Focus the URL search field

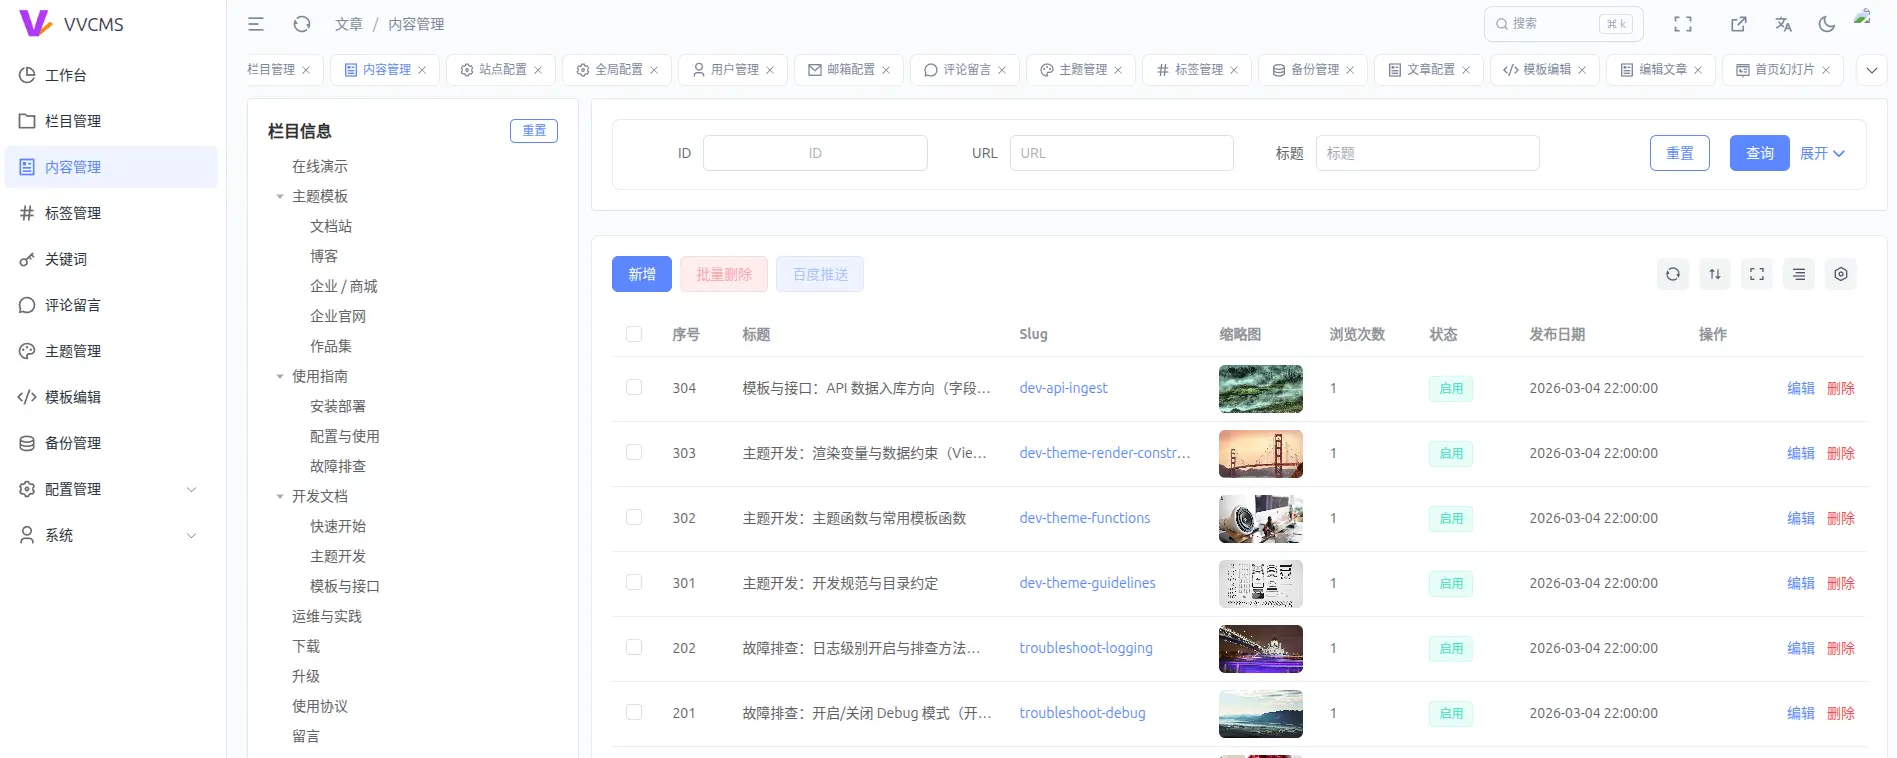pyautogui.click(x=1121, y=153)
